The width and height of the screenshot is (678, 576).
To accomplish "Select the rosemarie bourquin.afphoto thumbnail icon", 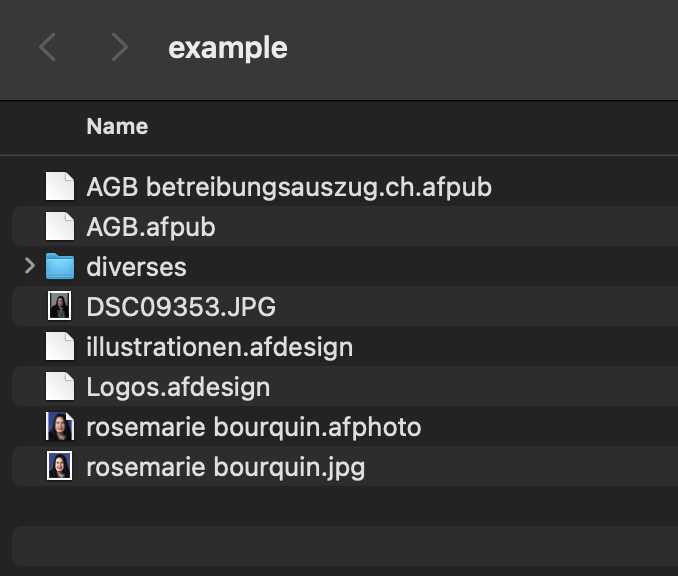I will (x=60, y=426).
